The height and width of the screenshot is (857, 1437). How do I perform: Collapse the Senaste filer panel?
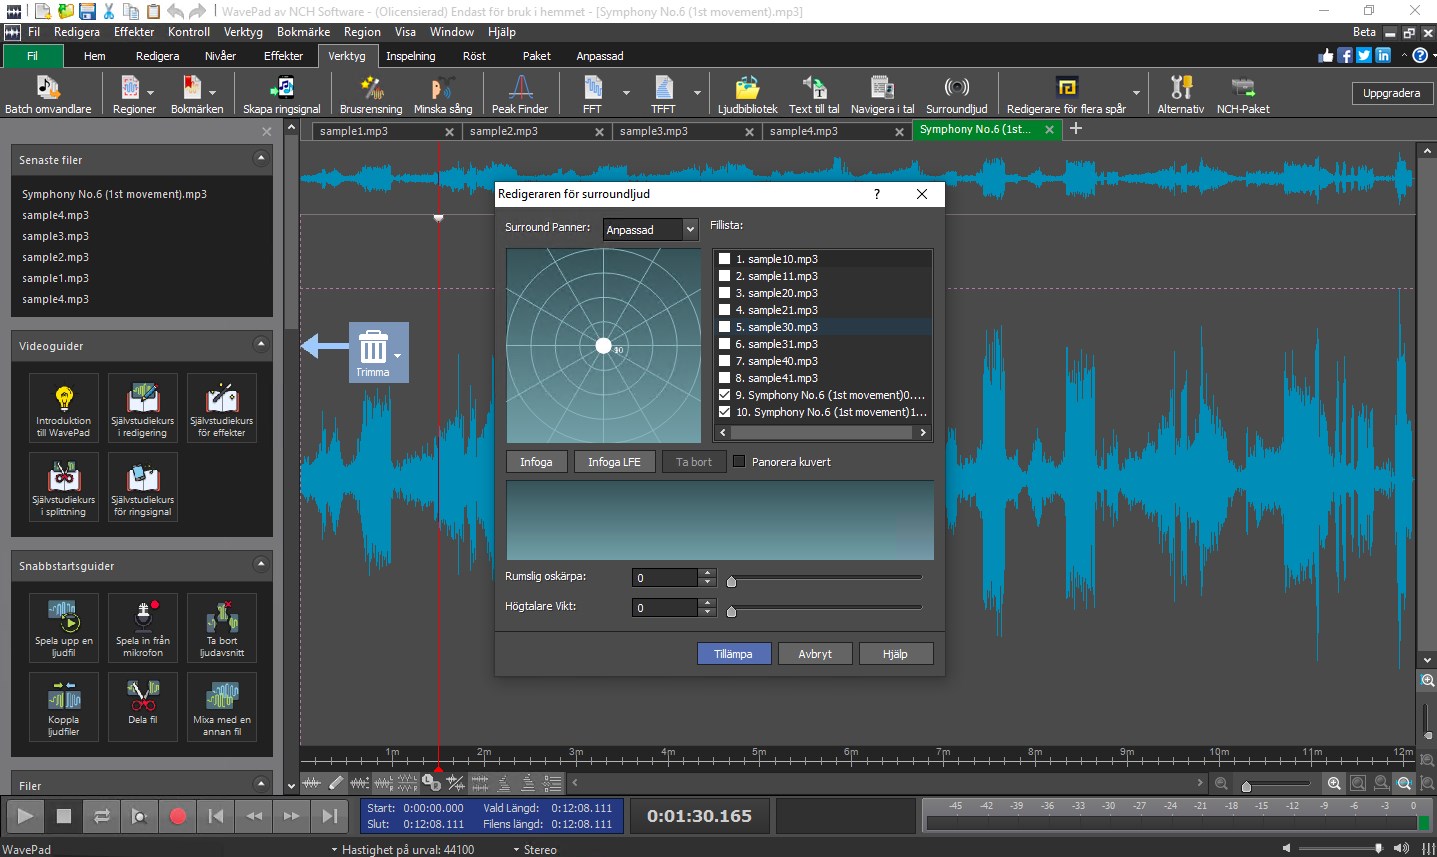[x=261, y=158]
